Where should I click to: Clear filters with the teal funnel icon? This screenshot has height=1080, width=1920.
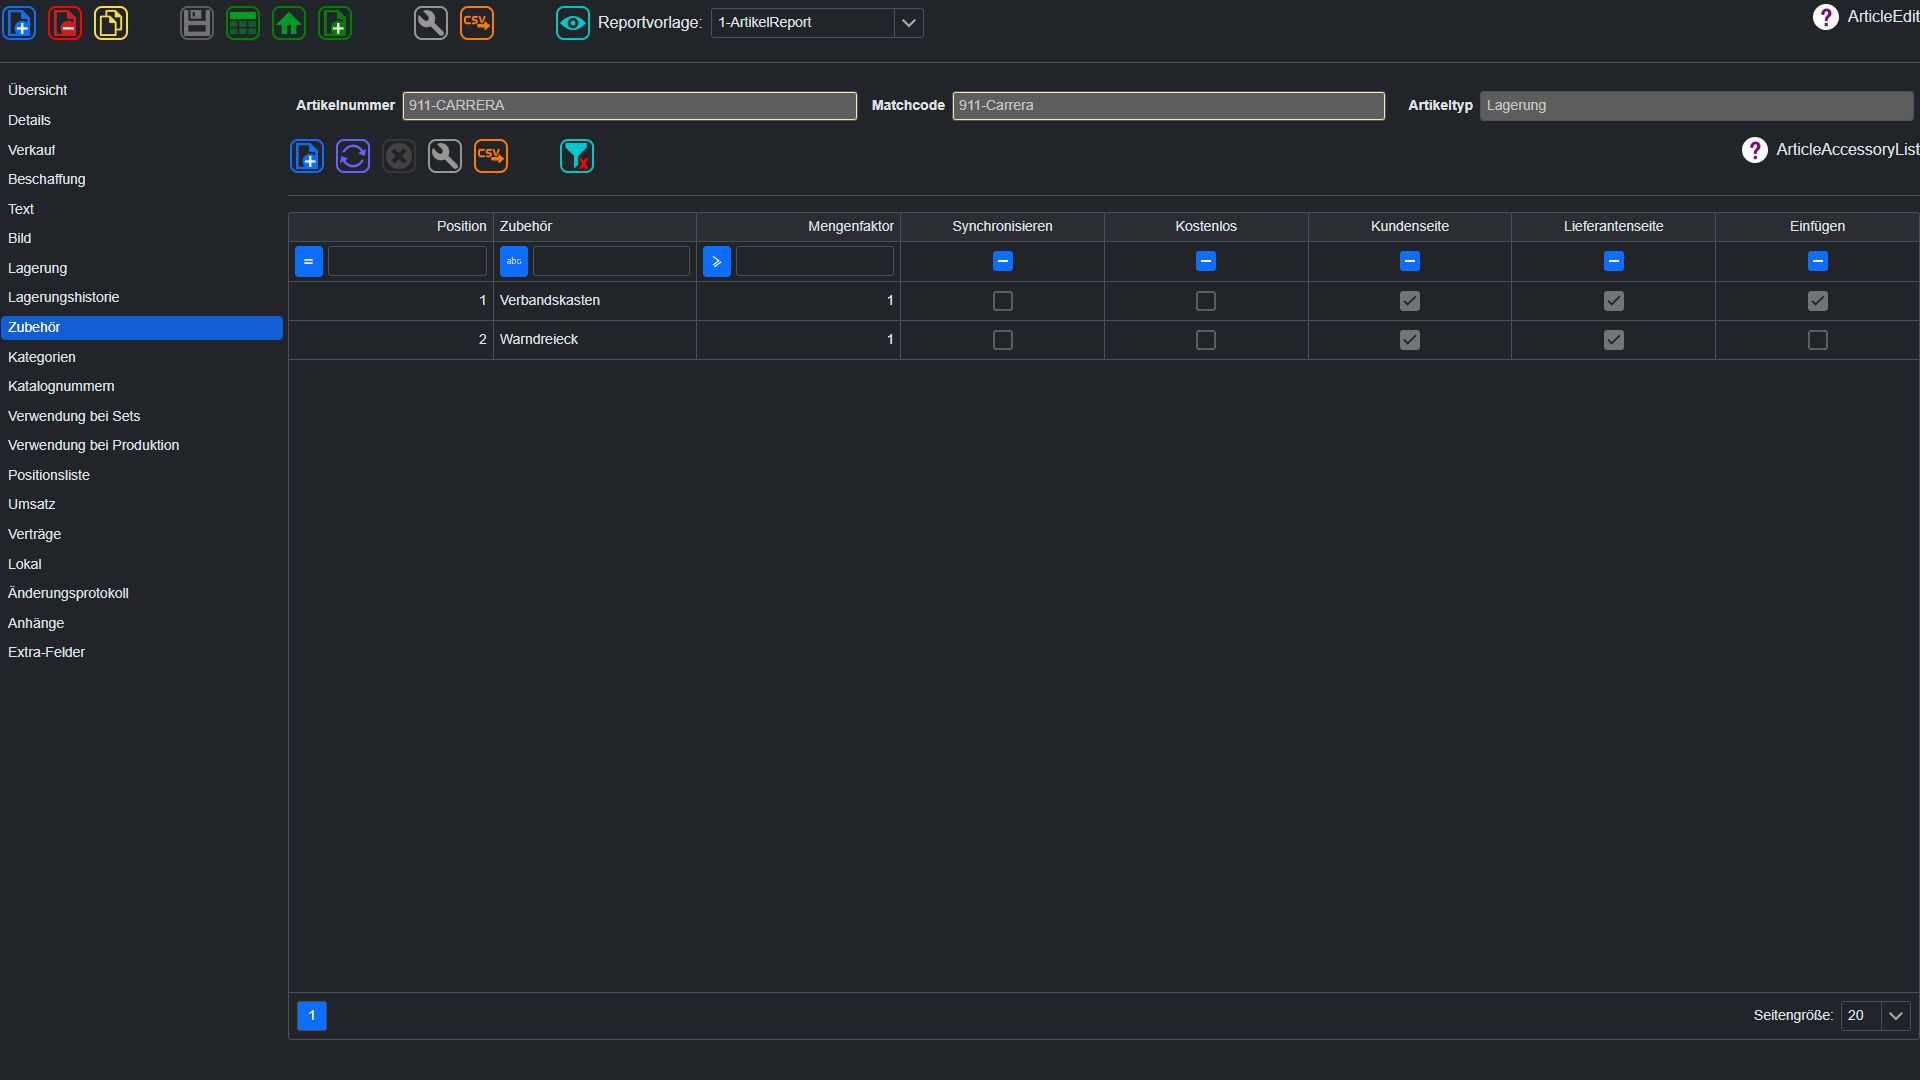click(x=577, y=156)
